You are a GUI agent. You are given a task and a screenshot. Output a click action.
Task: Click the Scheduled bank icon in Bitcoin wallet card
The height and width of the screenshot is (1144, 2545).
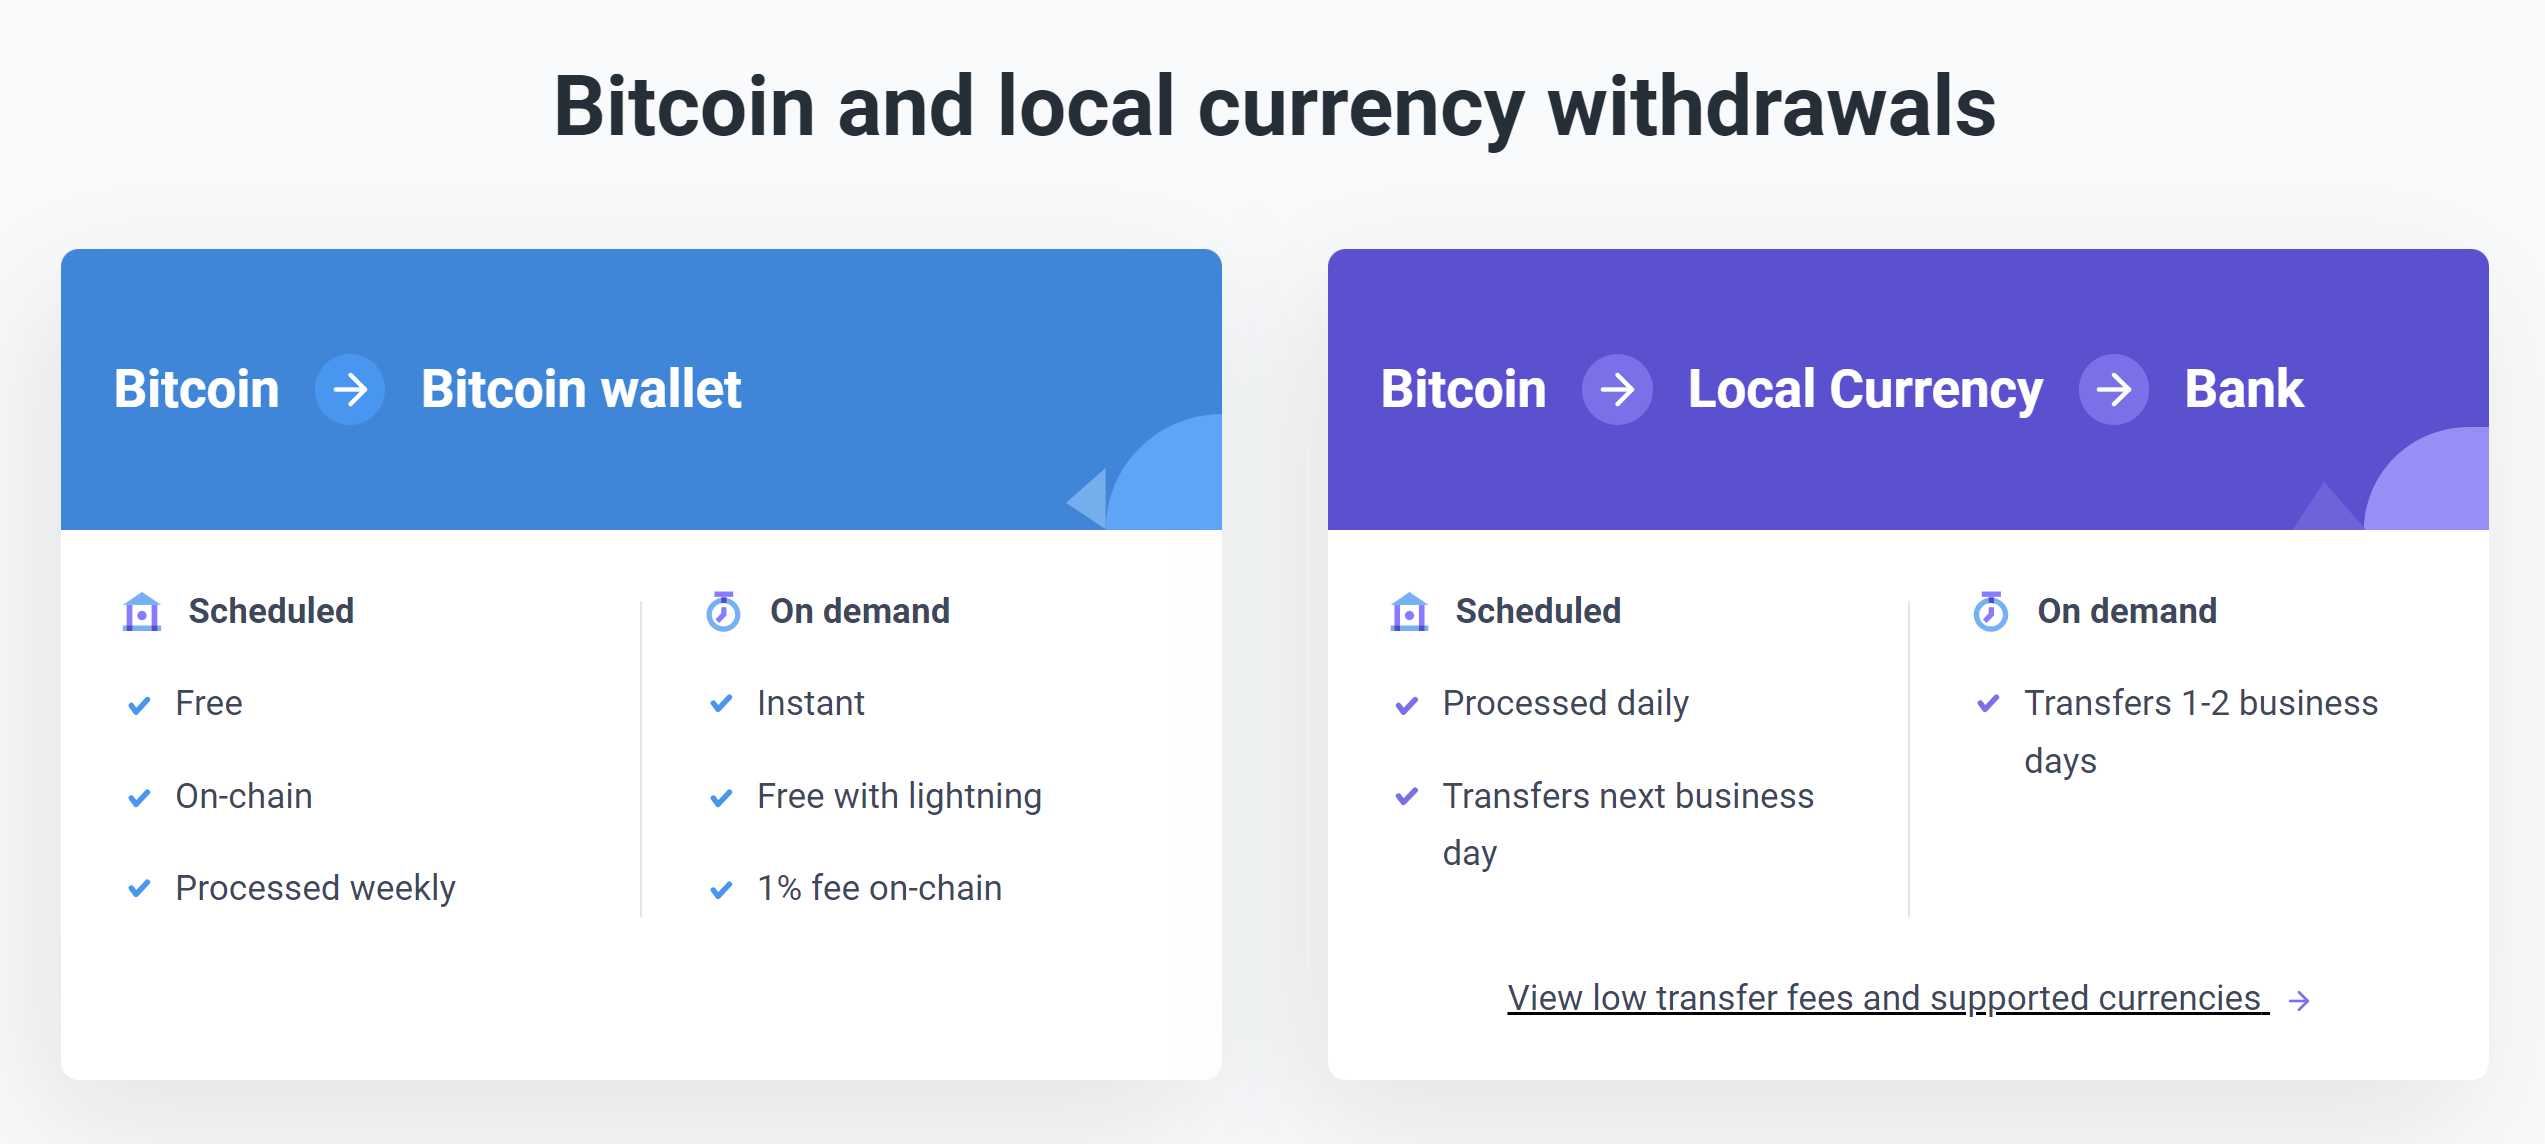[142, 611]
